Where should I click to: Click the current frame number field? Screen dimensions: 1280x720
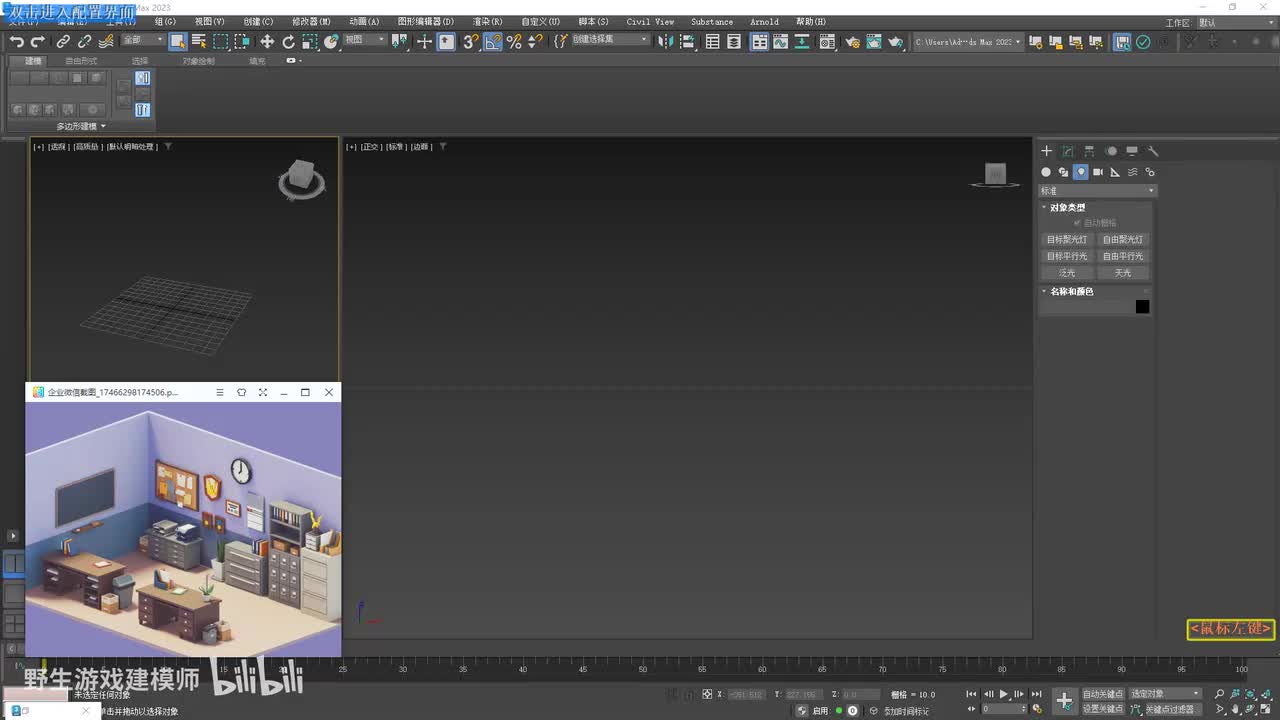(1002, 709)
